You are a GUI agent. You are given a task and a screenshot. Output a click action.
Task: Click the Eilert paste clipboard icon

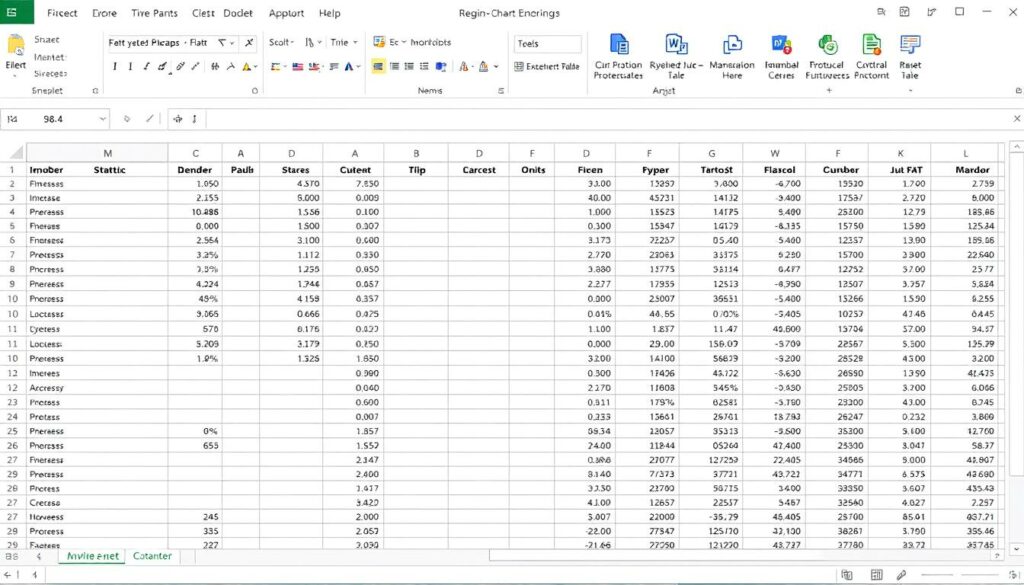point(16,46)
